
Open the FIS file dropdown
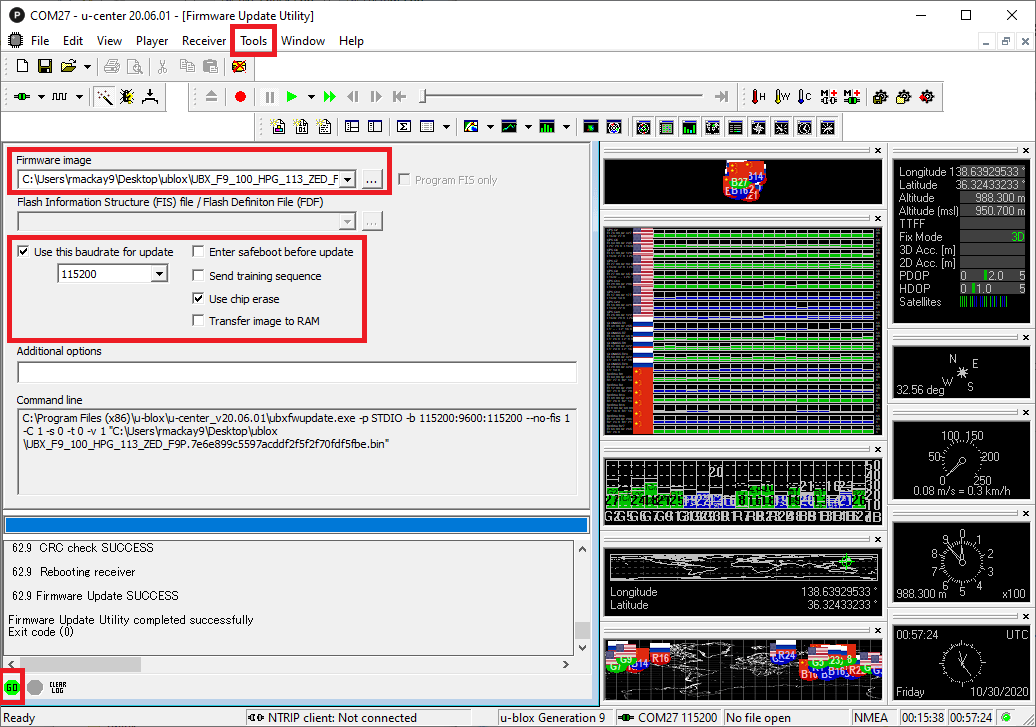pyautogui.click(x=345, y=221)
